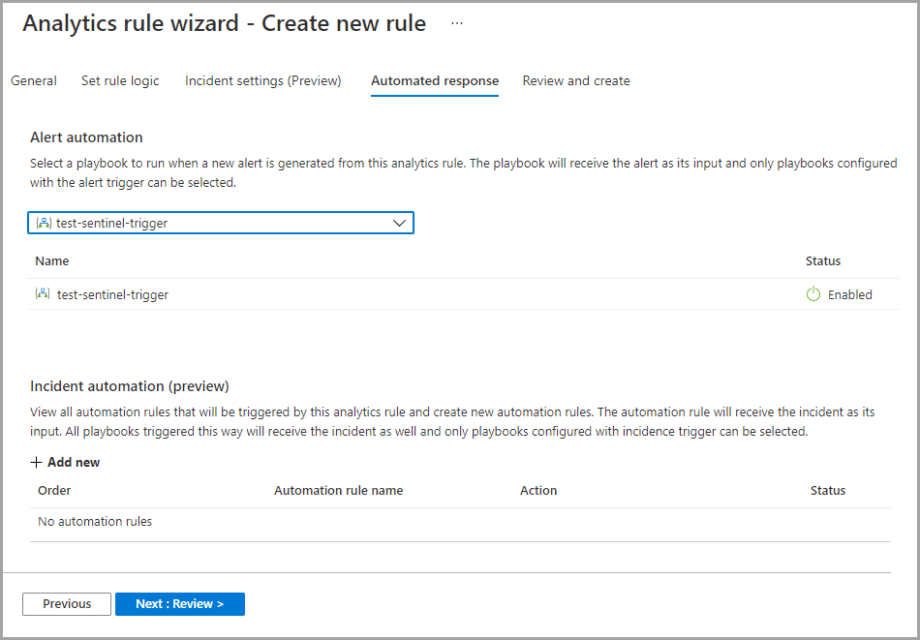Sort playbooks by the Name column header
Image resolution: width=920 pixels, height=640 pixels.
click(52, 261)
